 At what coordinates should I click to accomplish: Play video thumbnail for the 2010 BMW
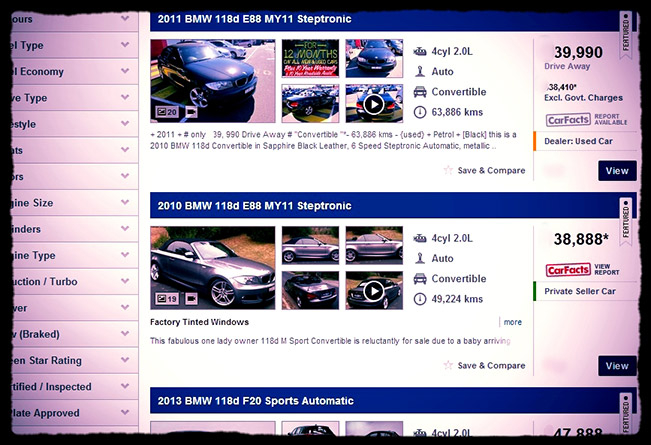[x=374, y=291]
